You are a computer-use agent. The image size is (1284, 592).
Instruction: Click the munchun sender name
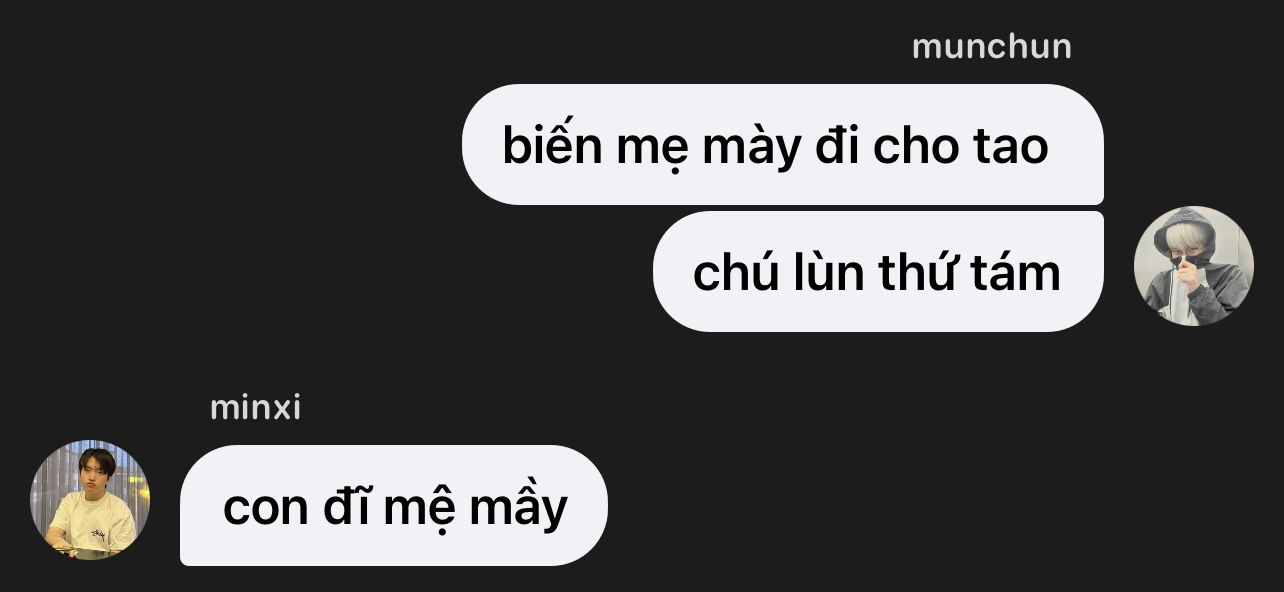pyautogui.click(x=991, y=46)
